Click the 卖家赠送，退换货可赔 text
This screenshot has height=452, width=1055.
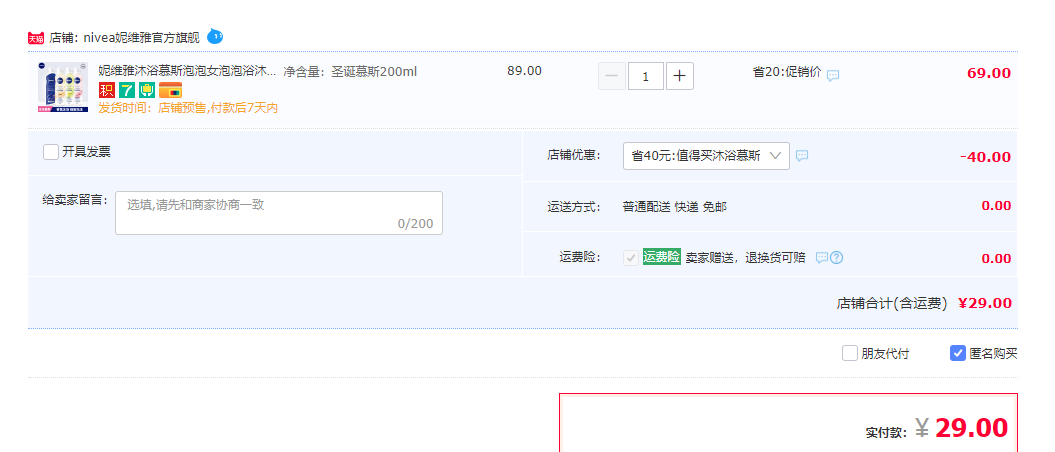tap(745, 258)
